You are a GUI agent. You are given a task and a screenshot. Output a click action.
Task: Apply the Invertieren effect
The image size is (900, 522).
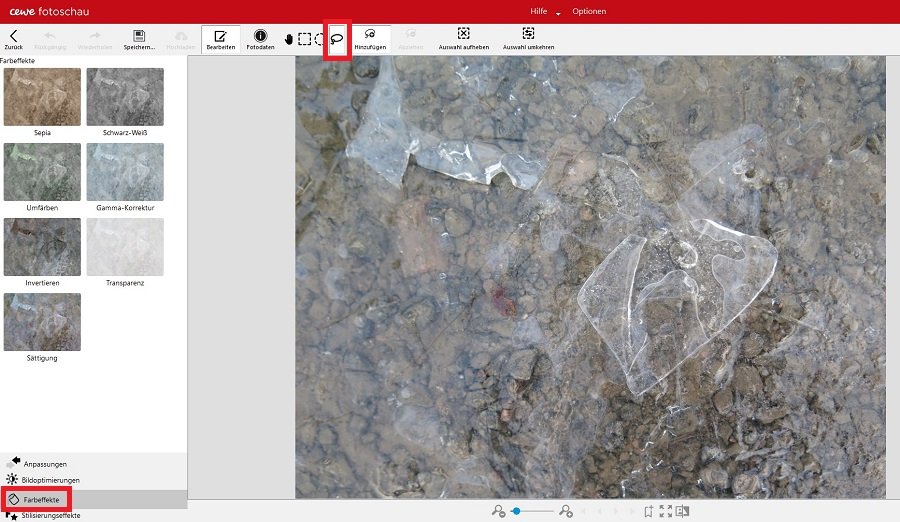[42, 247]
